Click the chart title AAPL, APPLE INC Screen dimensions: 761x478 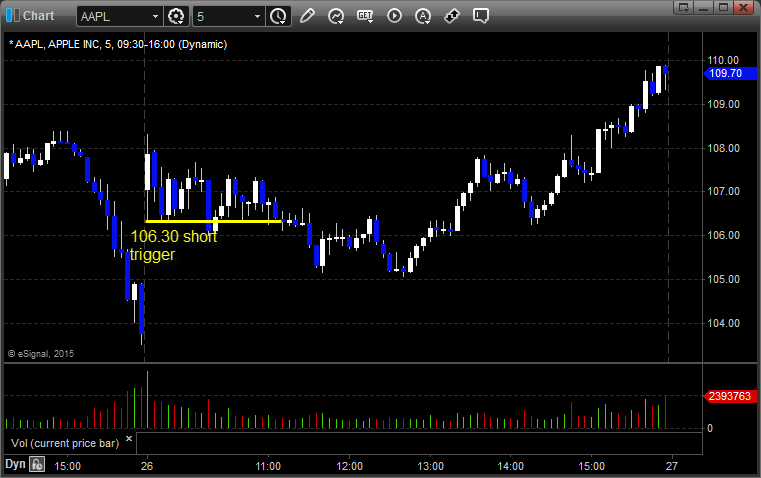118,44
